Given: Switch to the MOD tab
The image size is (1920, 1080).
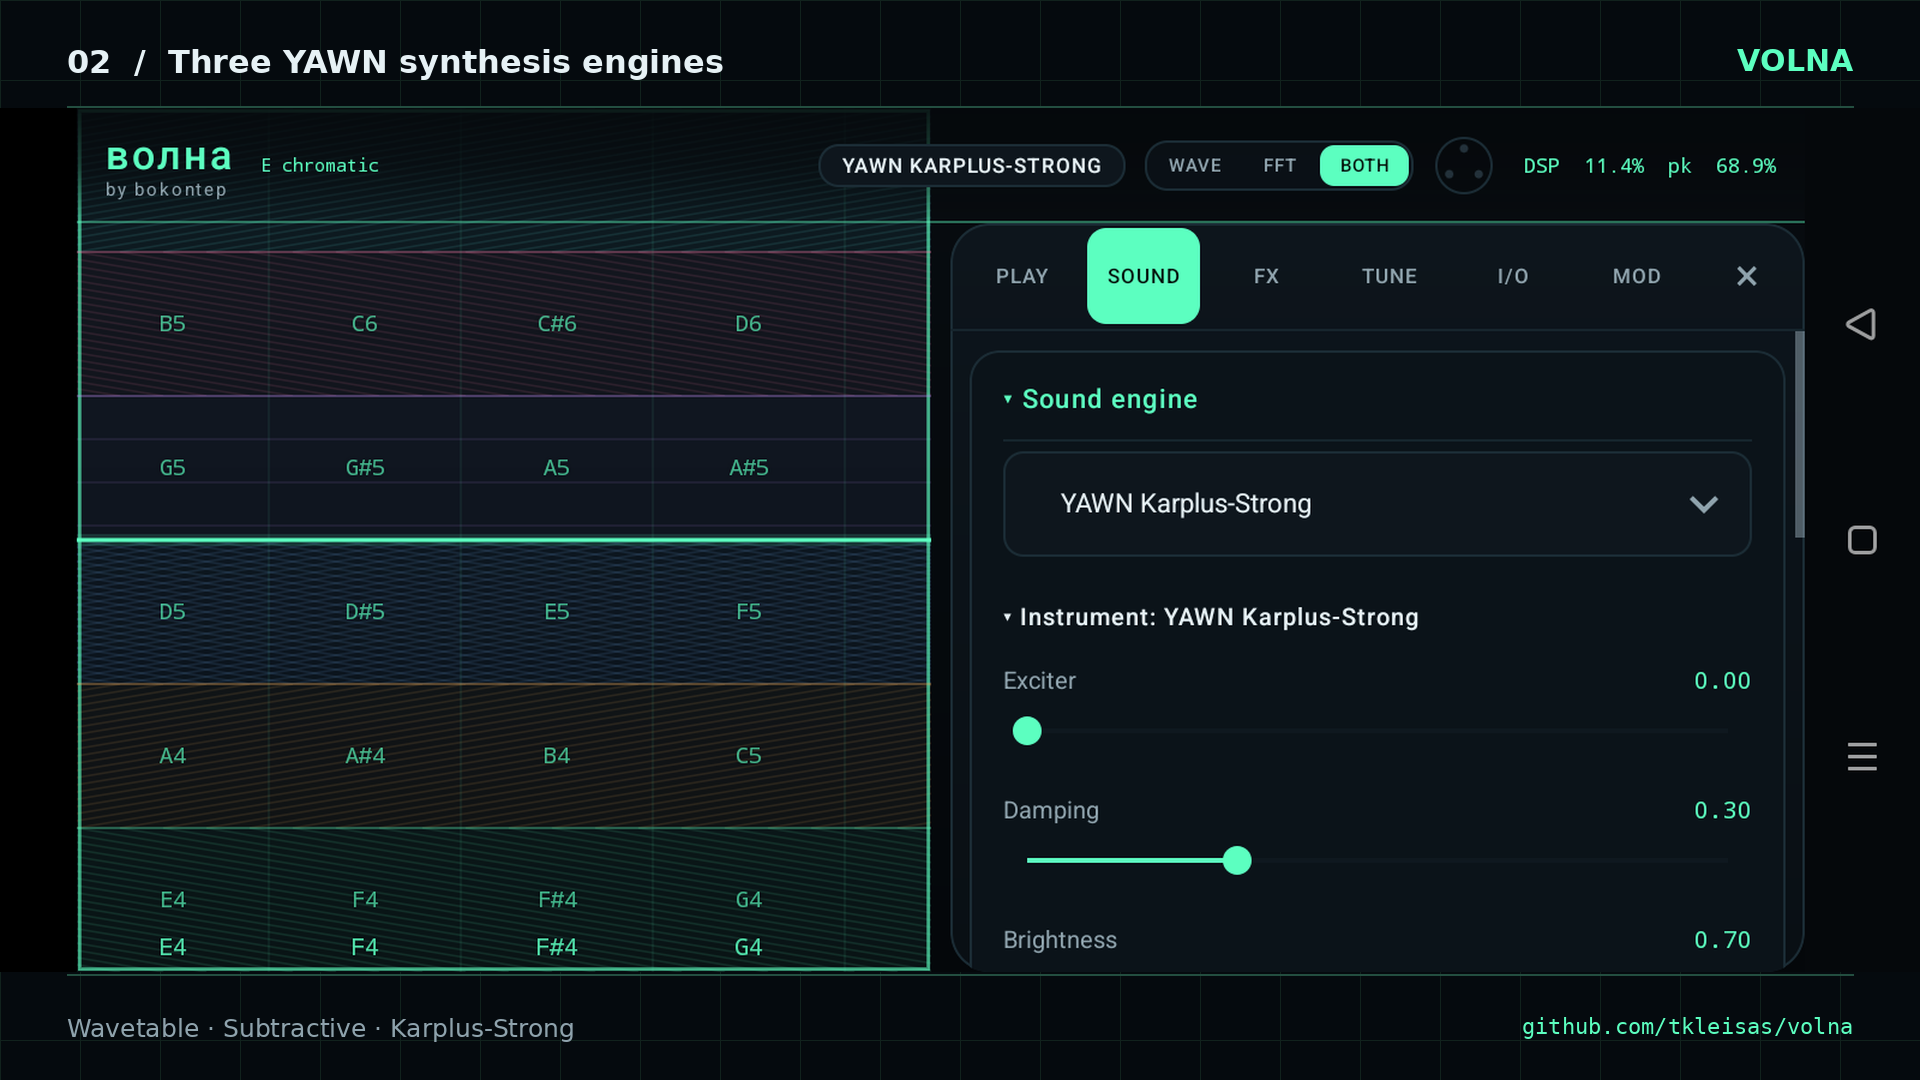Looking at the screenshot, I should pyautogui.click(x=1636, y=276).
